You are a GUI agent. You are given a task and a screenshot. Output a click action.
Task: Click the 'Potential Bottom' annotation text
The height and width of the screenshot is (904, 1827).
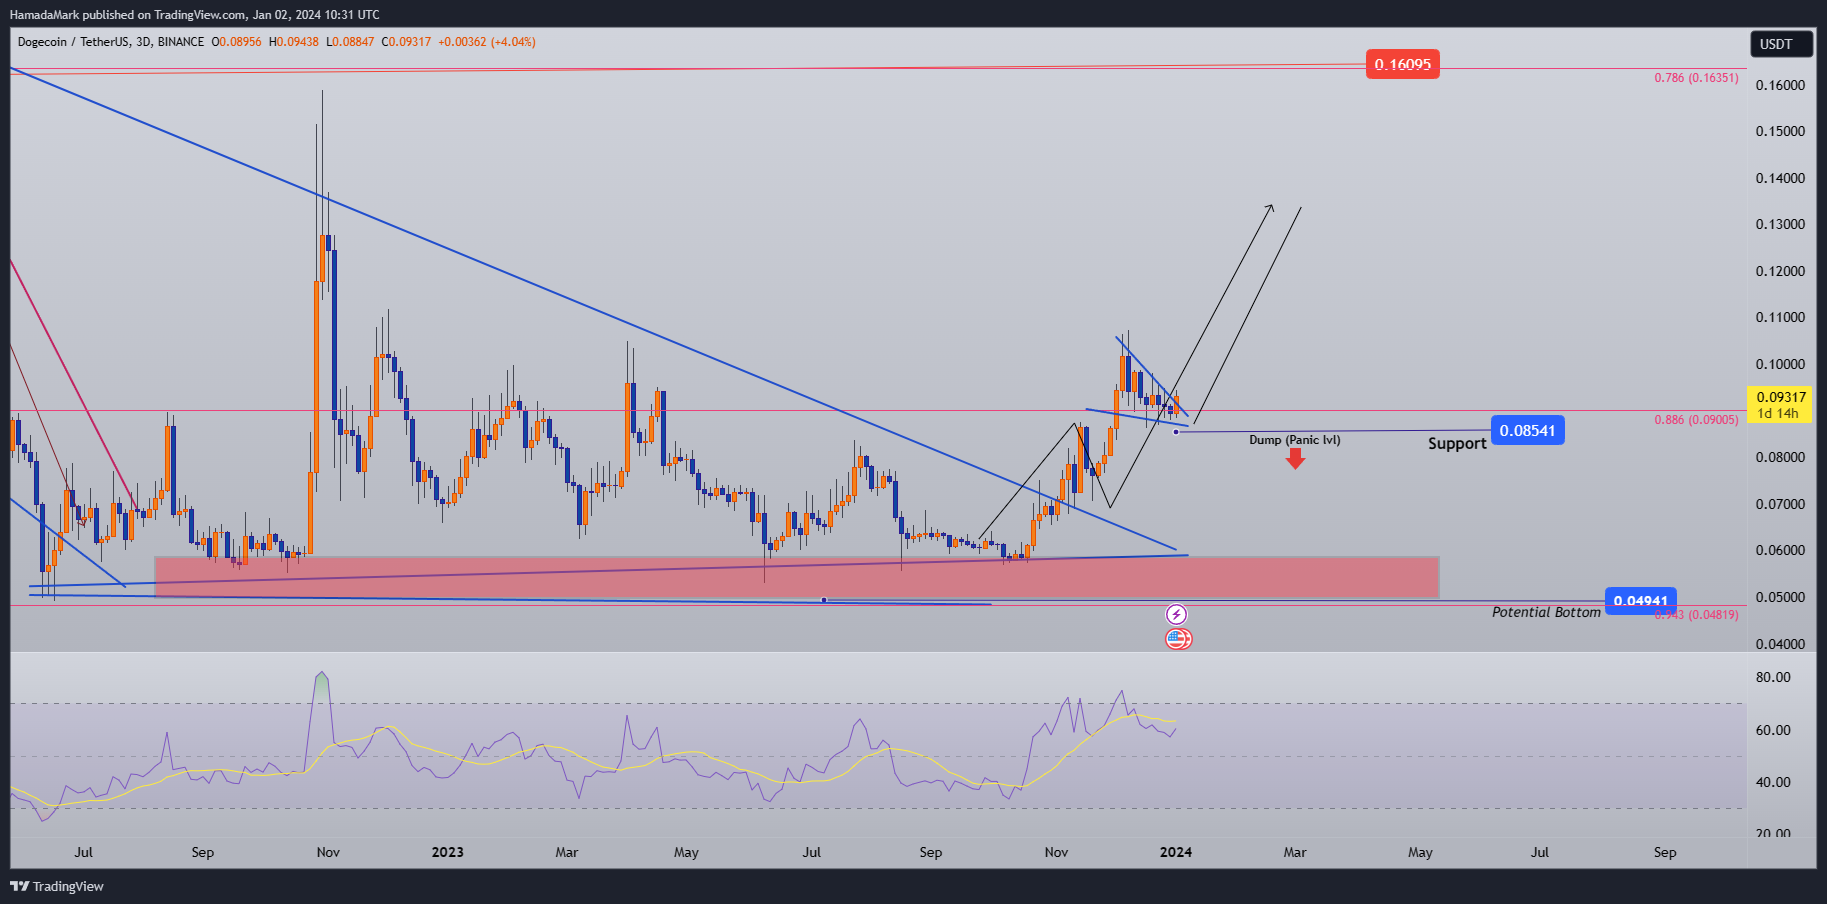tap(1546, 612)
